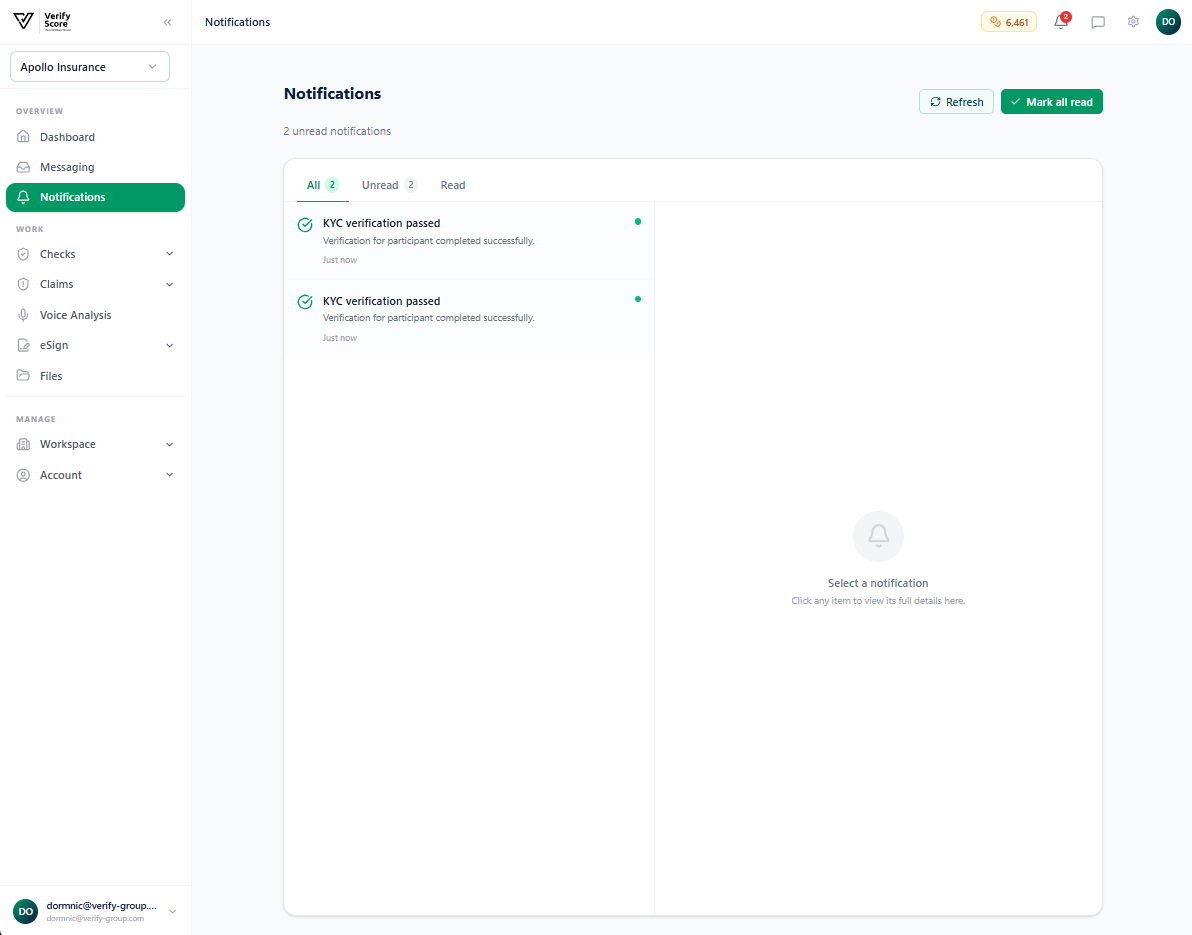Click the Messaging inbox icon

point(24,167)
